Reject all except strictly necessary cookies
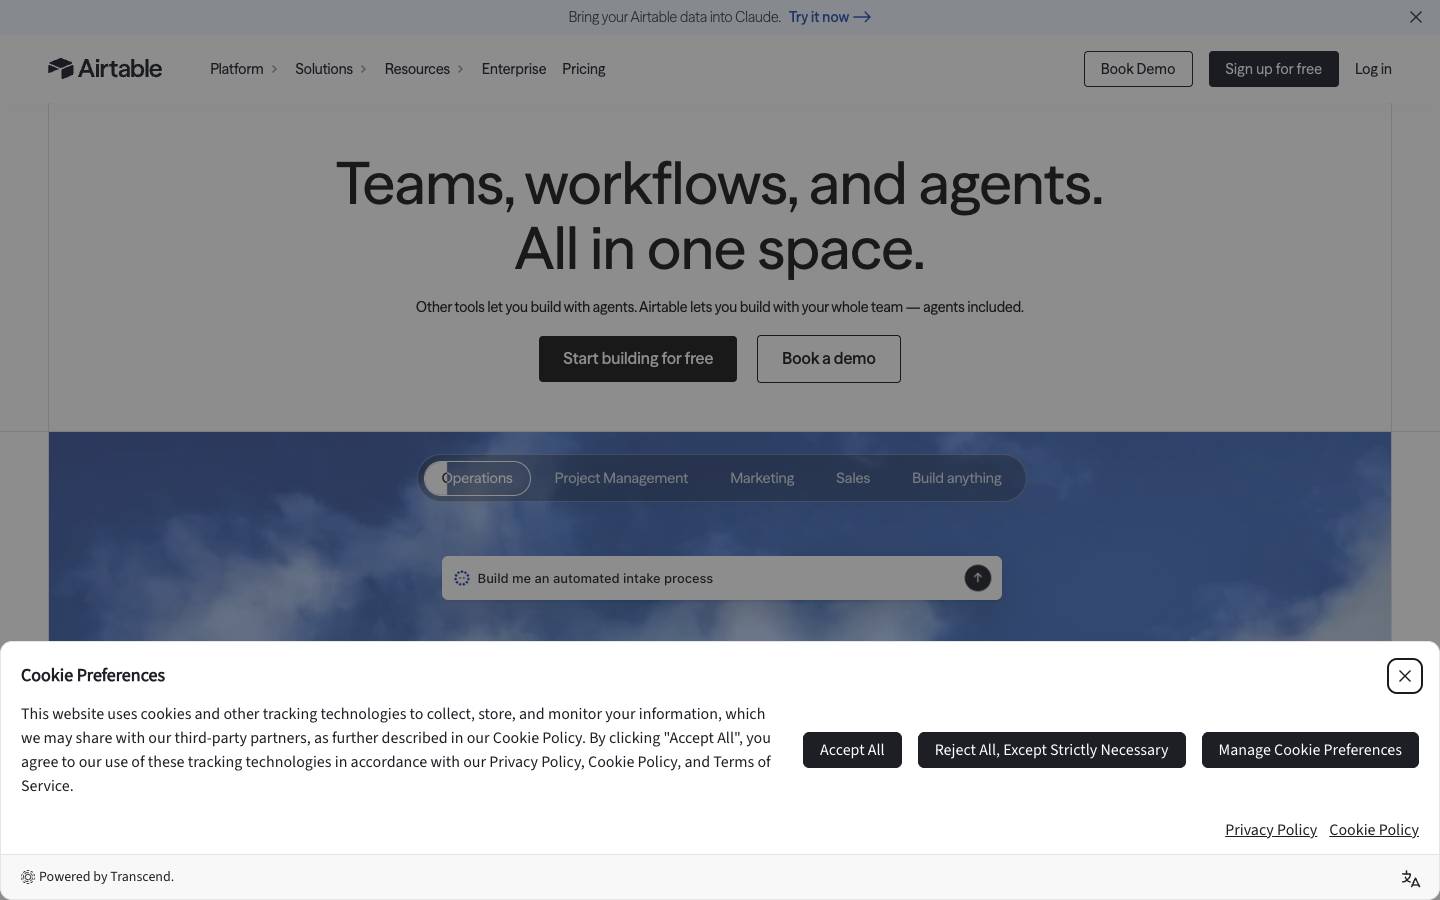 1052,750
